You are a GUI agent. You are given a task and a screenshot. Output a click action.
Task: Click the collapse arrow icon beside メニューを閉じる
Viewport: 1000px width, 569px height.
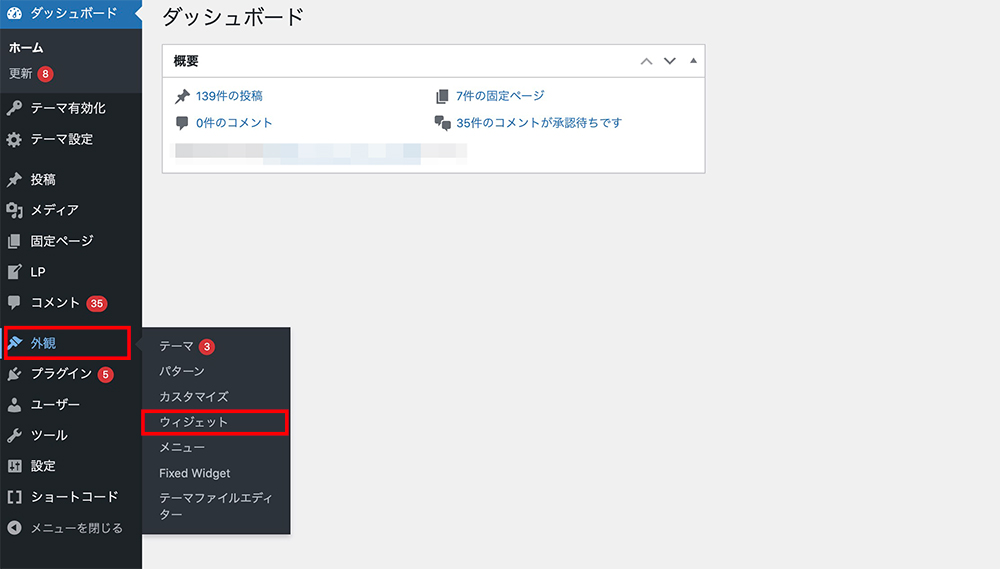tap(14, 528)
